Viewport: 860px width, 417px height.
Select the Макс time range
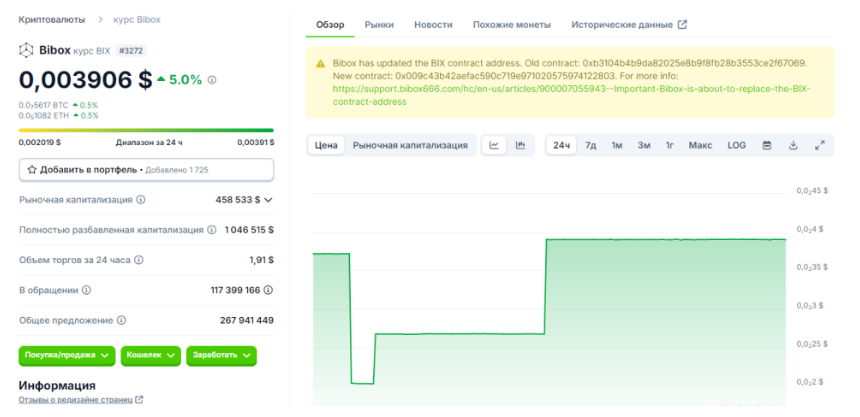tap(700, 145)
